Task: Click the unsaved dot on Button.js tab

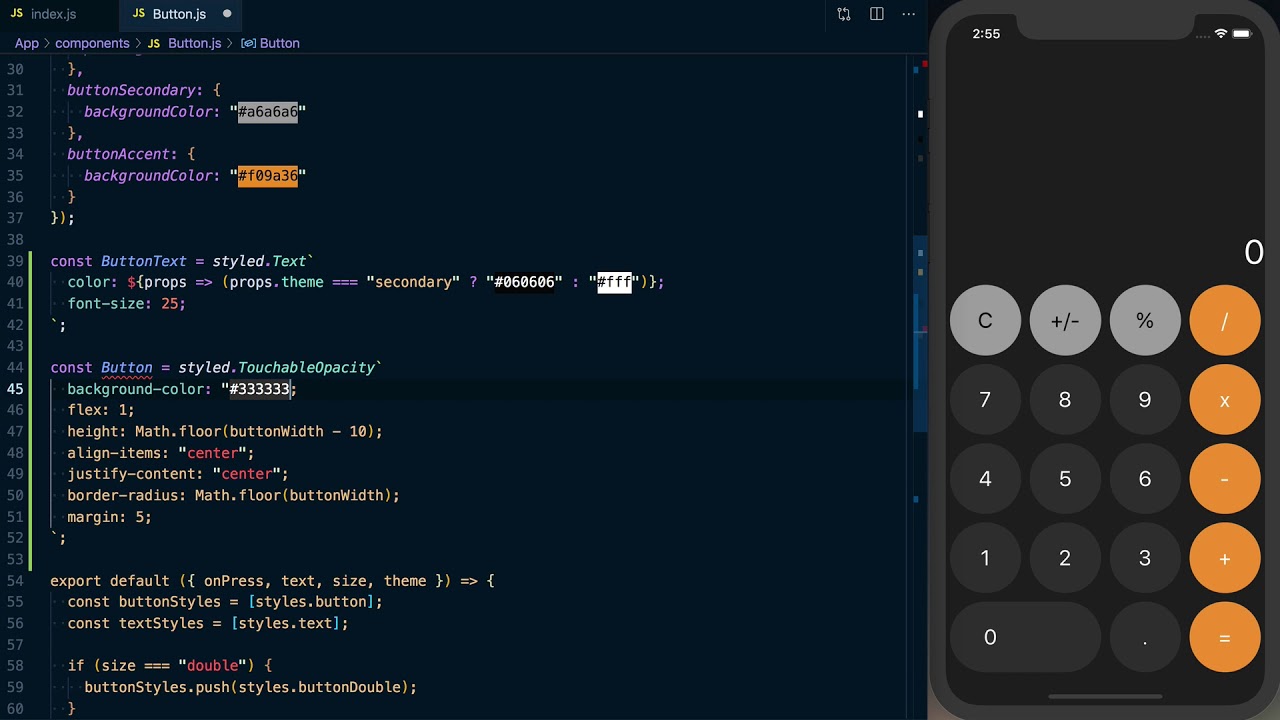Action: tap(227, 14)
